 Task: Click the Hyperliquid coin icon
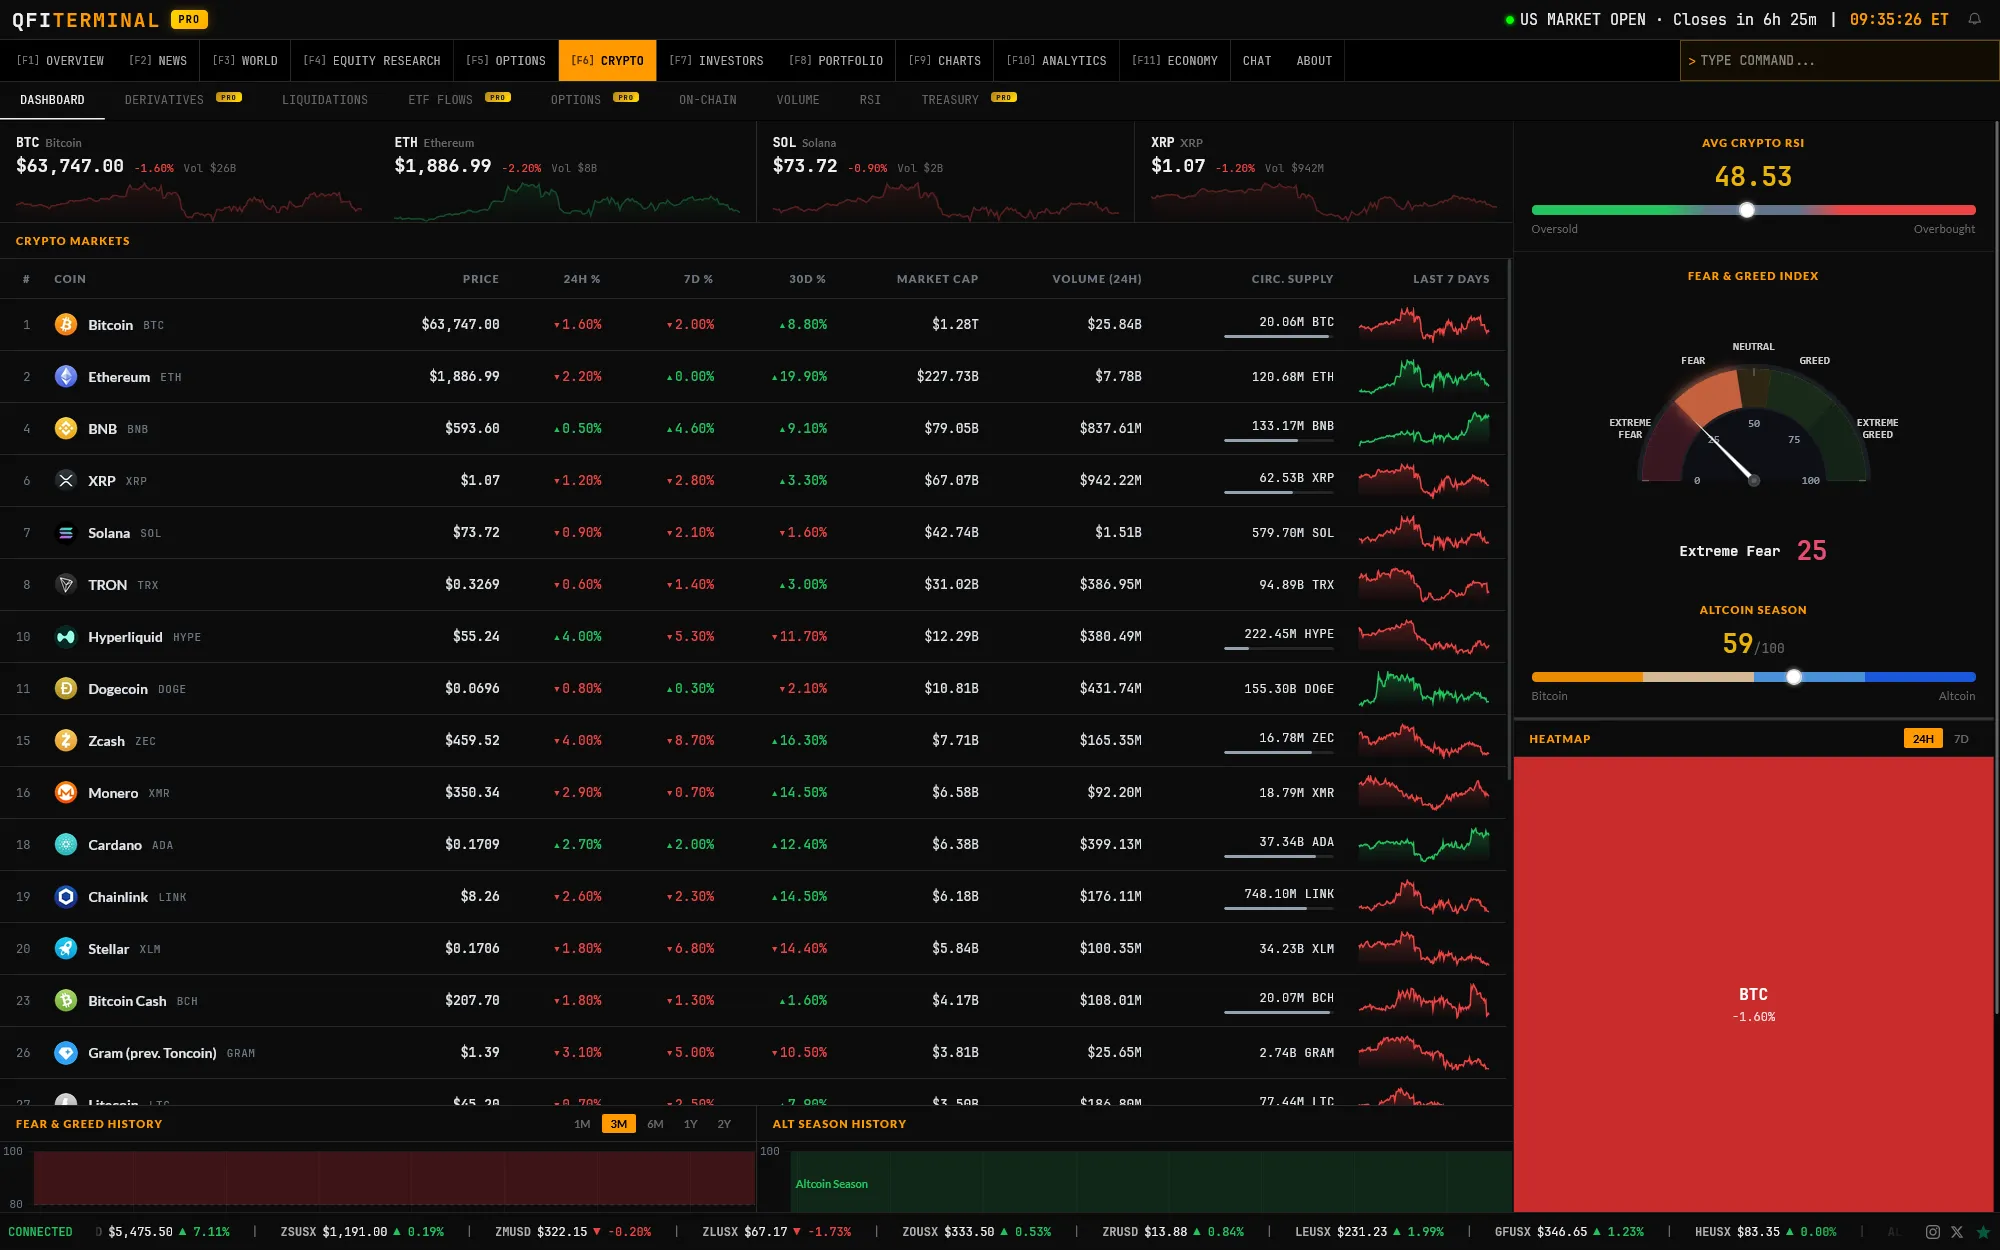[x=66, y=637]
